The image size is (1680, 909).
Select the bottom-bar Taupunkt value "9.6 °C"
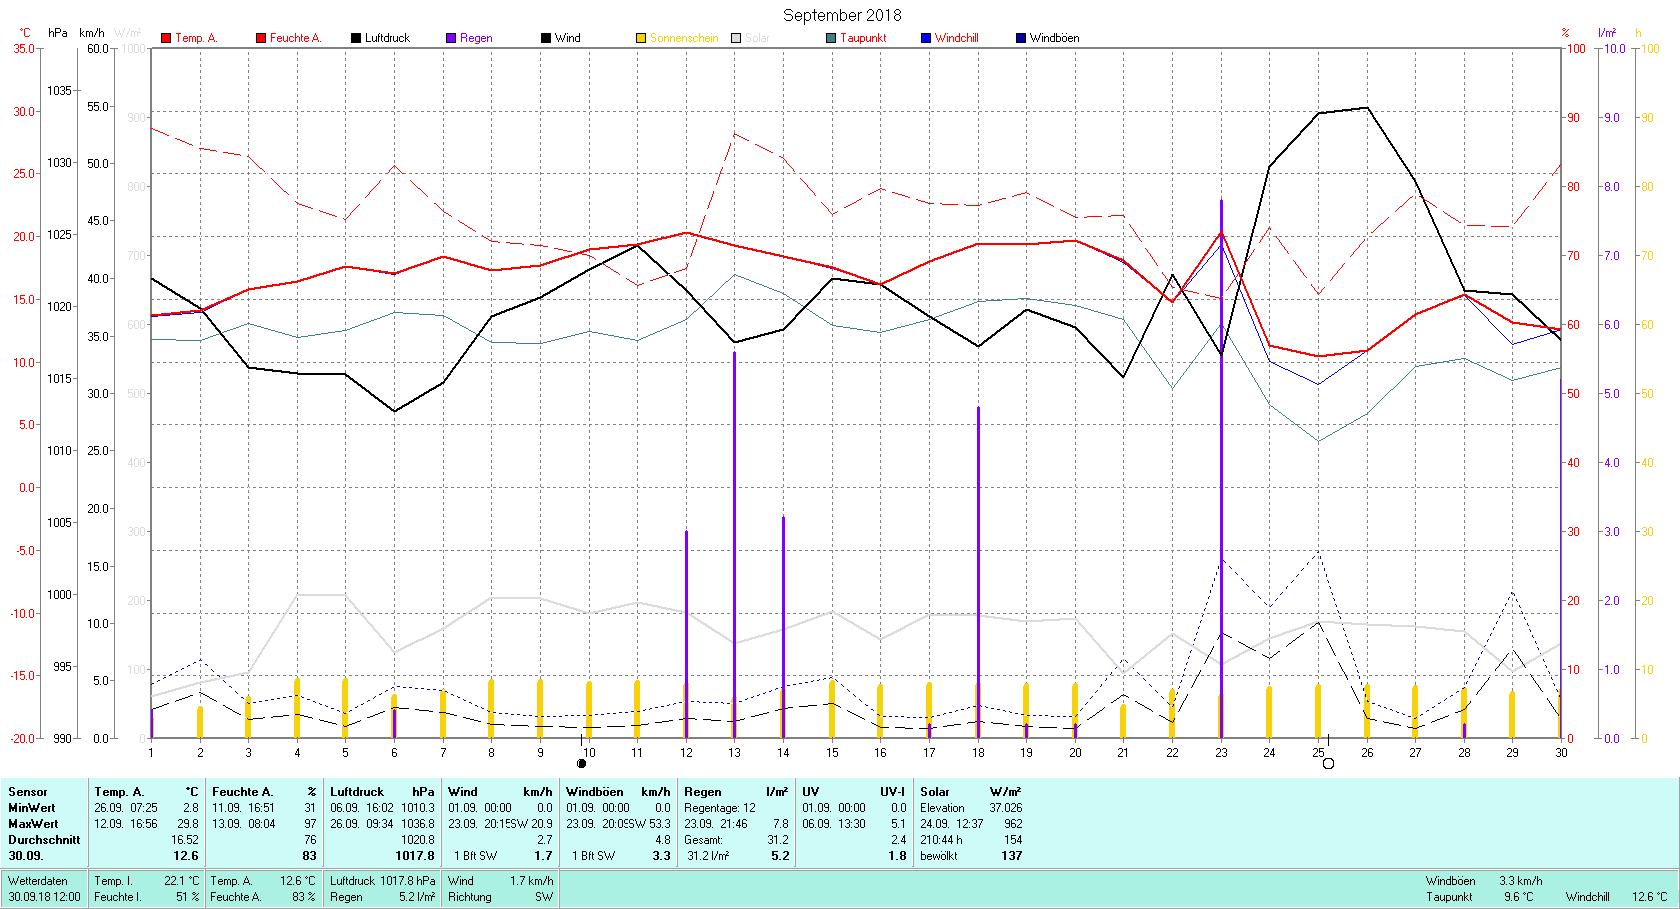pos(1518,897)
